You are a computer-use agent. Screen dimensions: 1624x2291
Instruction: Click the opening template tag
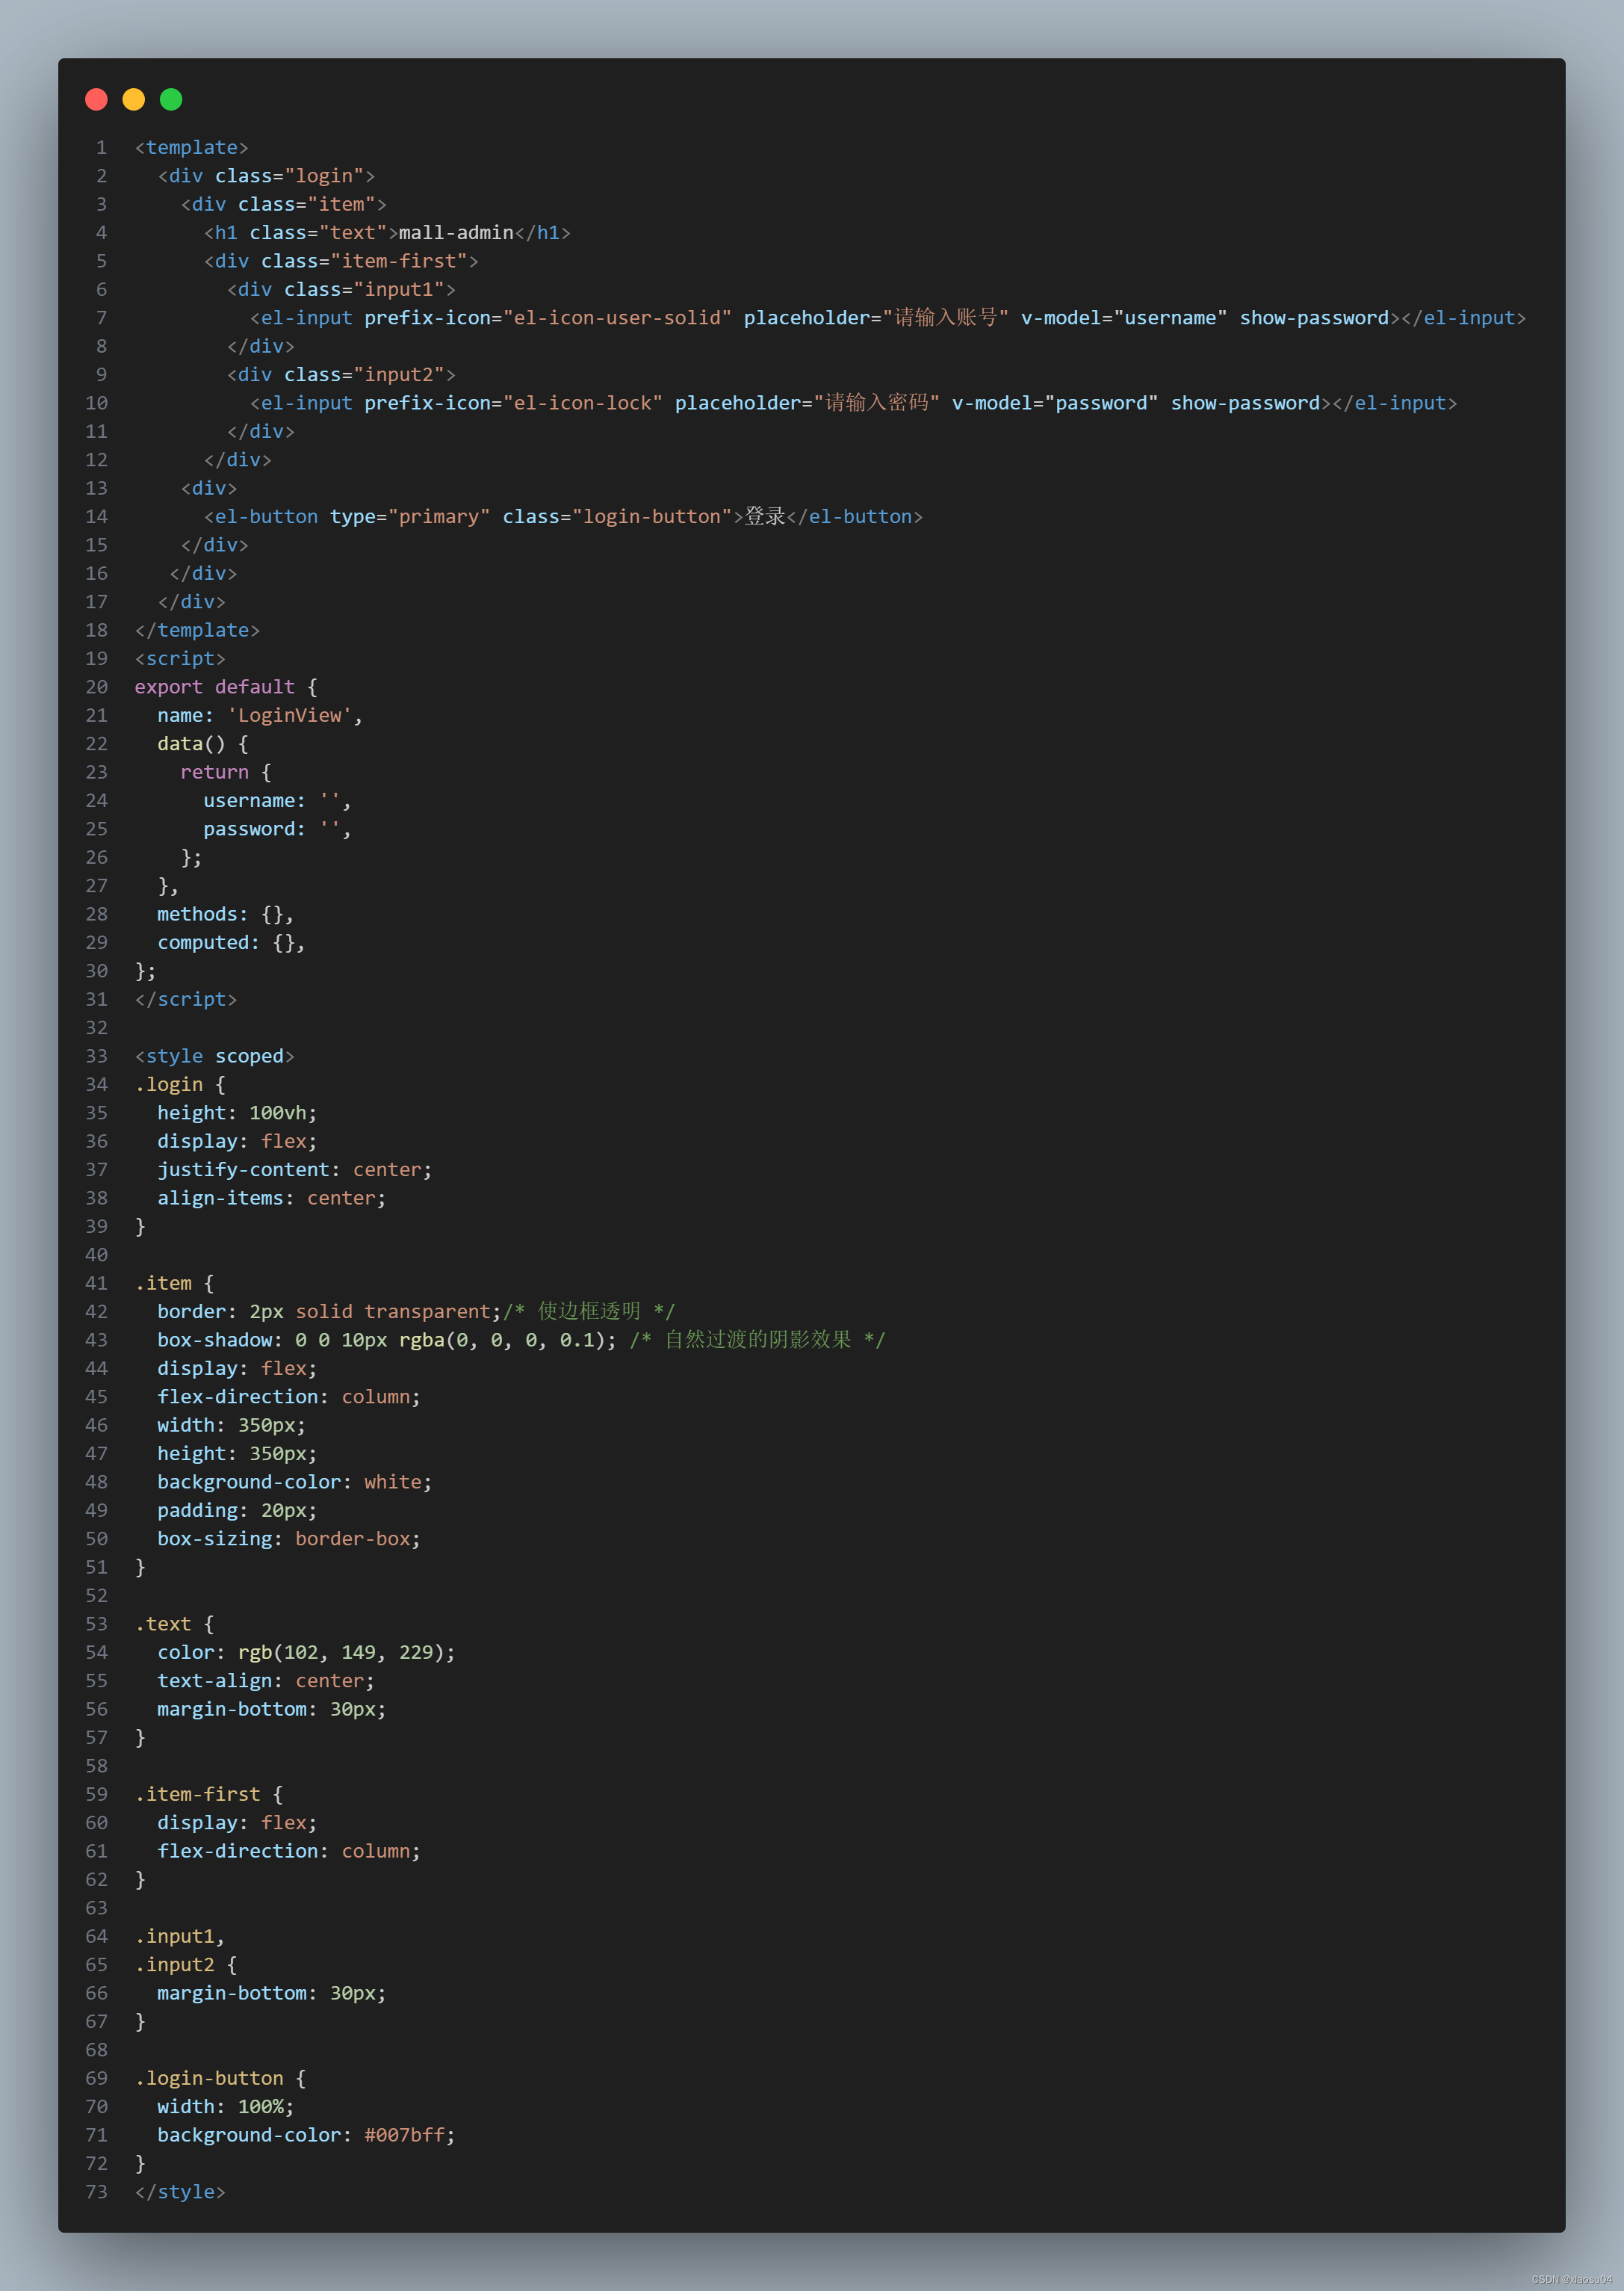[x=191, y=147]
